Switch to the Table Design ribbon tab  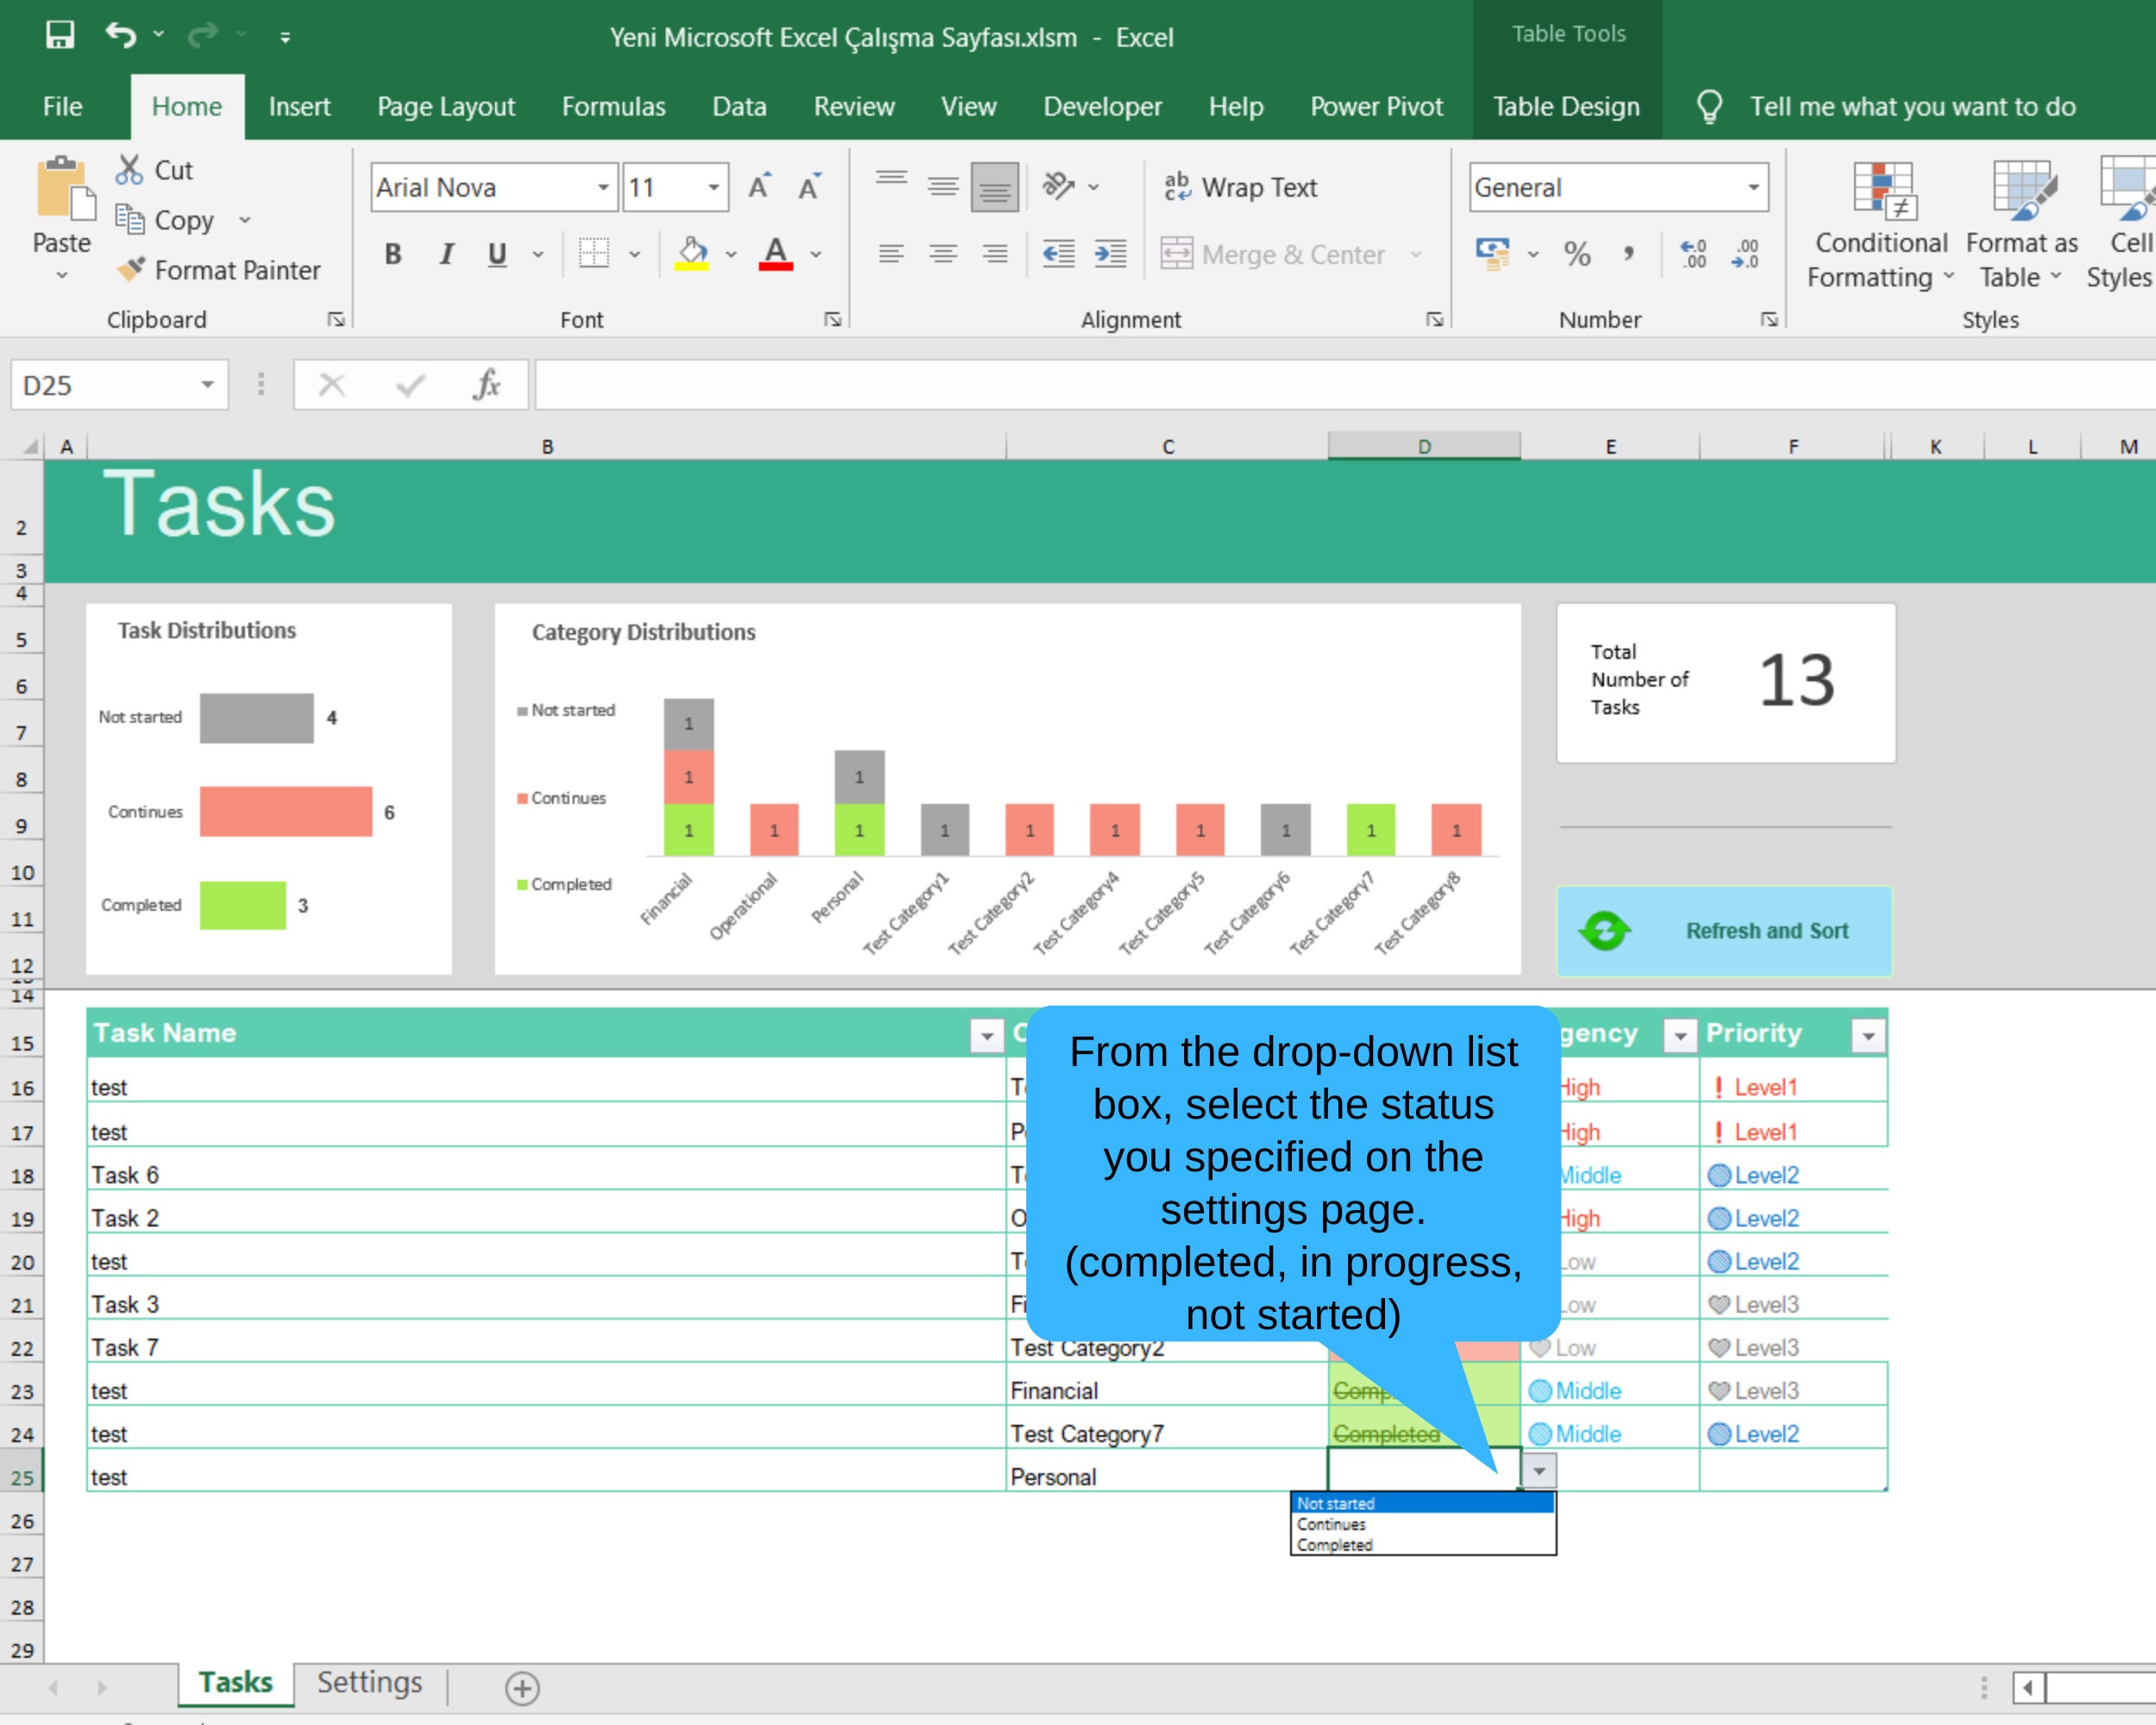(x=1565, y=106)
